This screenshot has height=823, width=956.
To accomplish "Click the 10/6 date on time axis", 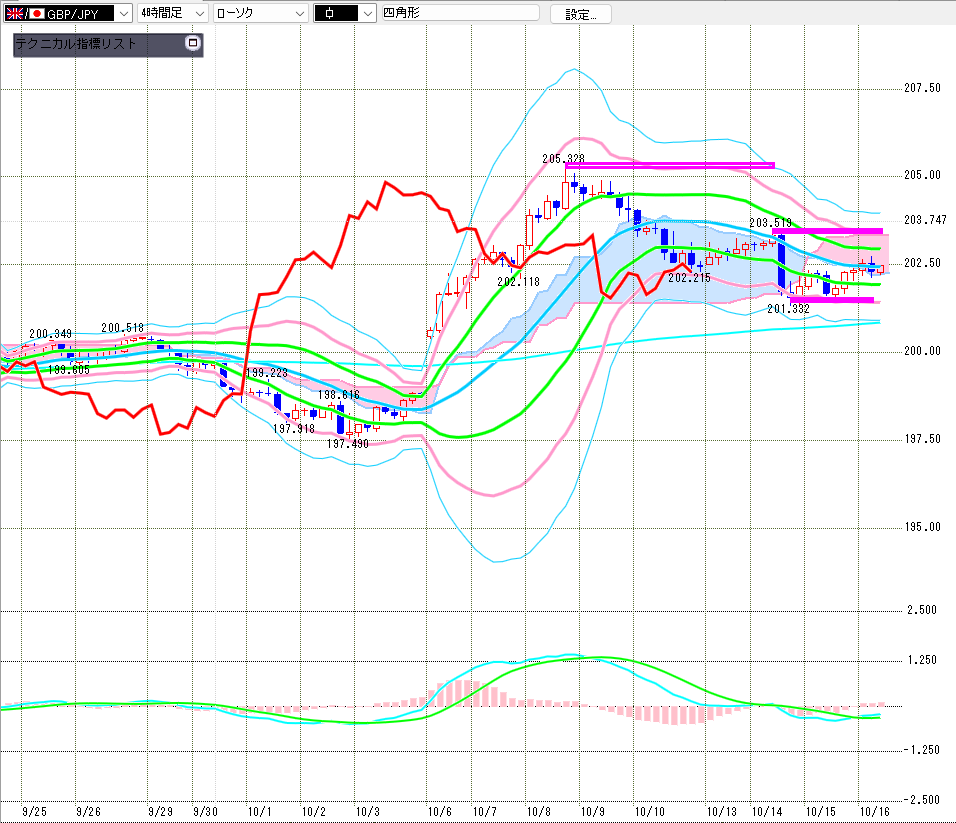I will pos(438,812).
